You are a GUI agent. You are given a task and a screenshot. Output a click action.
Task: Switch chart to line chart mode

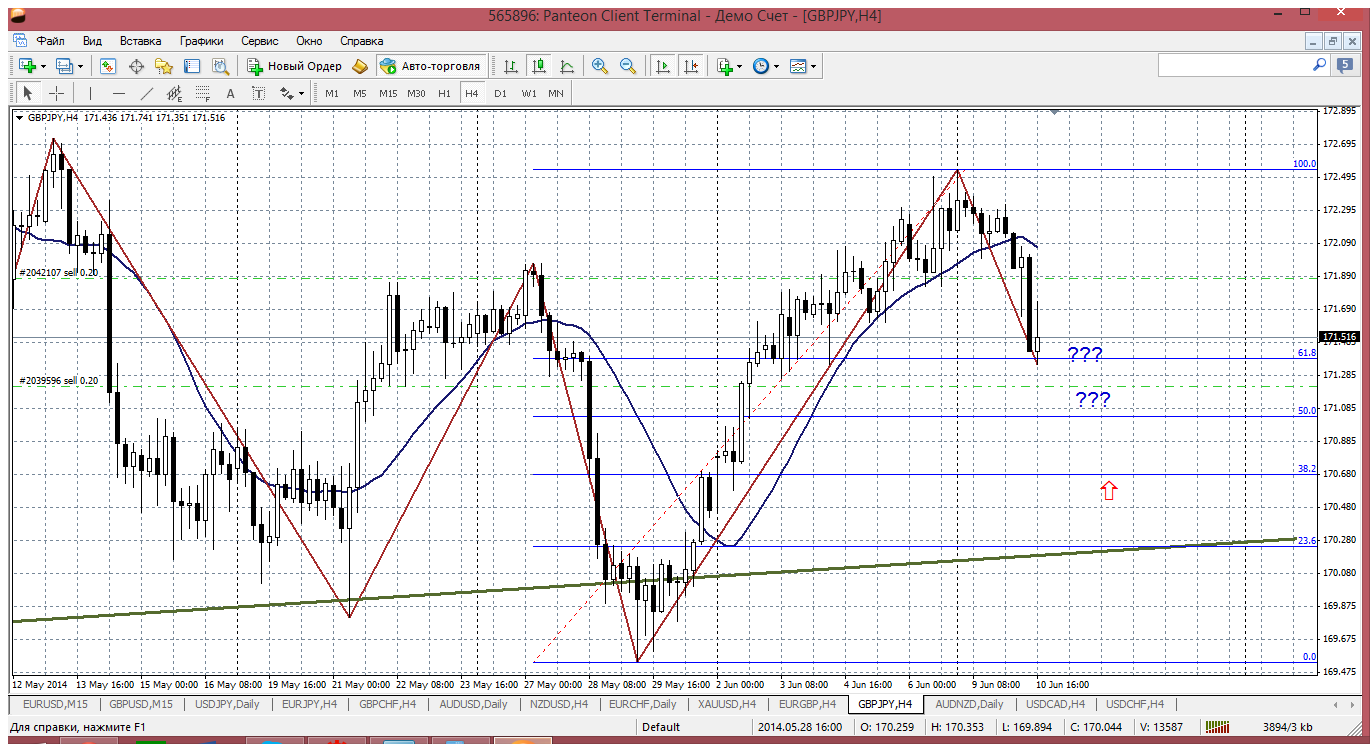click(567, 66)
